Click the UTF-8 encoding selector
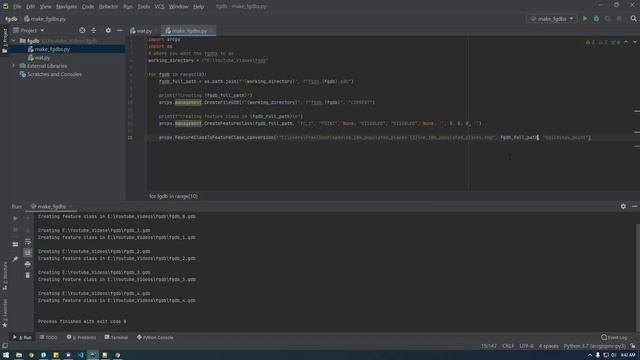This screenshot has width=640, height=360. [x=526, y=346]
